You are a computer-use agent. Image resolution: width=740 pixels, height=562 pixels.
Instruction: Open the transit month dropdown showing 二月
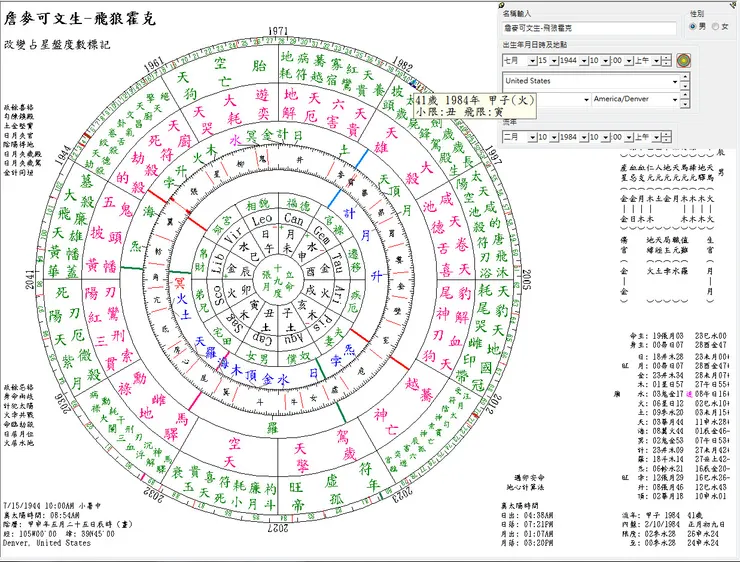tap(532, 137)
